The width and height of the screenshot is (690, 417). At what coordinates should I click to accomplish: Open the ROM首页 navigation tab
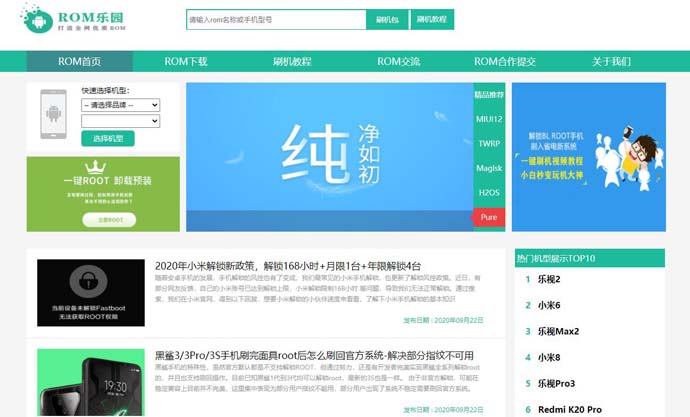click(x=80, y=62)
